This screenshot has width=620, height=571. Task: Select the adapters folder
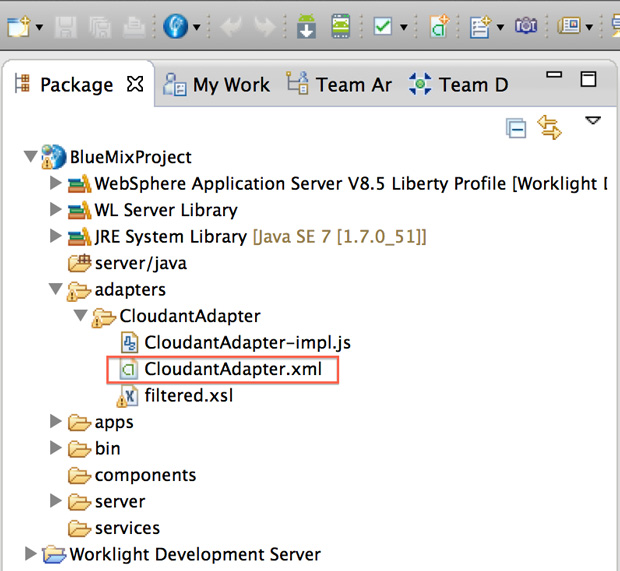[x=130, y=290]
